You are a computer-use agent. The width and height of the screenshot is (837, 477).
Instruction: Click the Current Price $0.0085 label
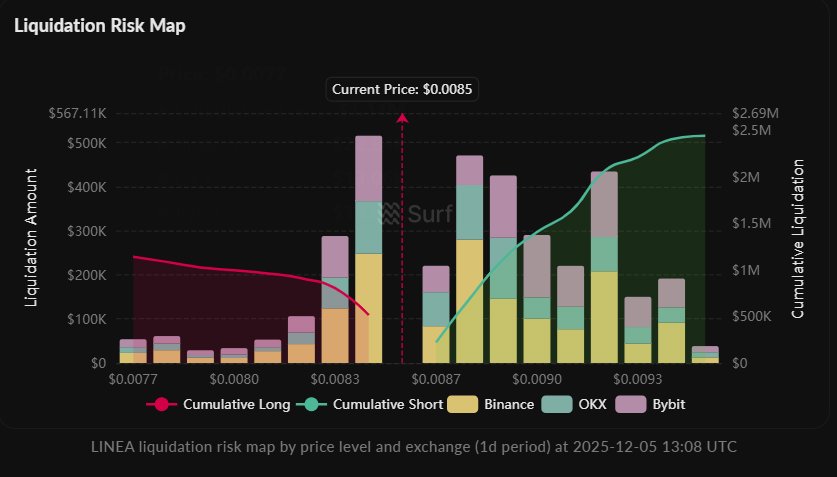click(x=403, y=89)
